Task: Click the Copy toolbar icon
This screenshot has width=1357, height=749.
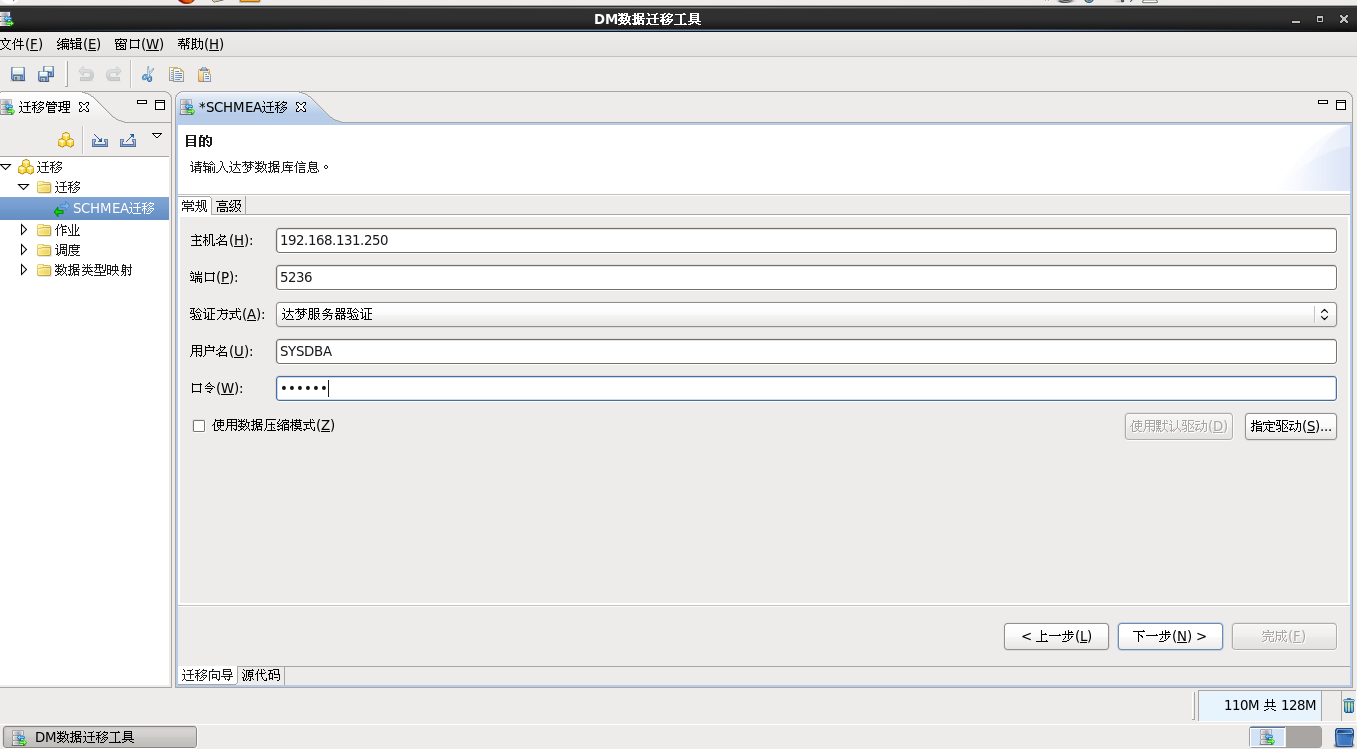Action: 177,74
